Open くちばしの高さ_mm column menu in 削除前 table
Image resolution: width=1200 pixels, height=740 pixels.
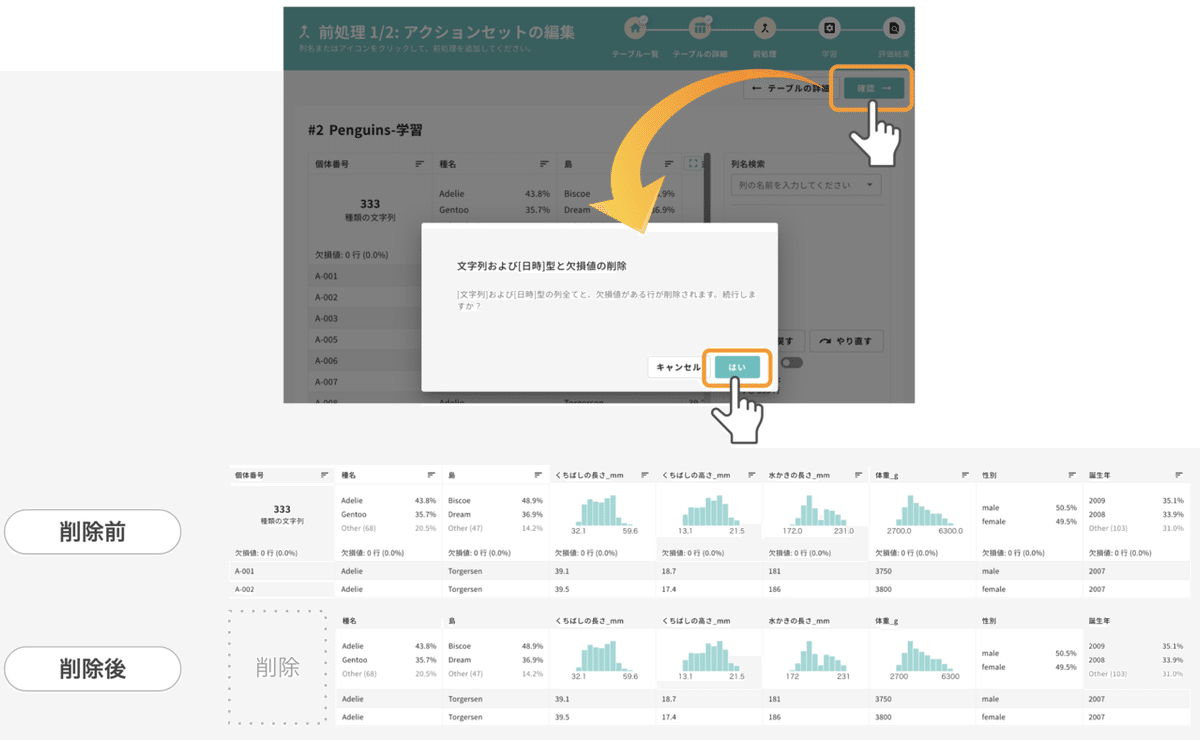pyautogui.click(x=752, y=475)
